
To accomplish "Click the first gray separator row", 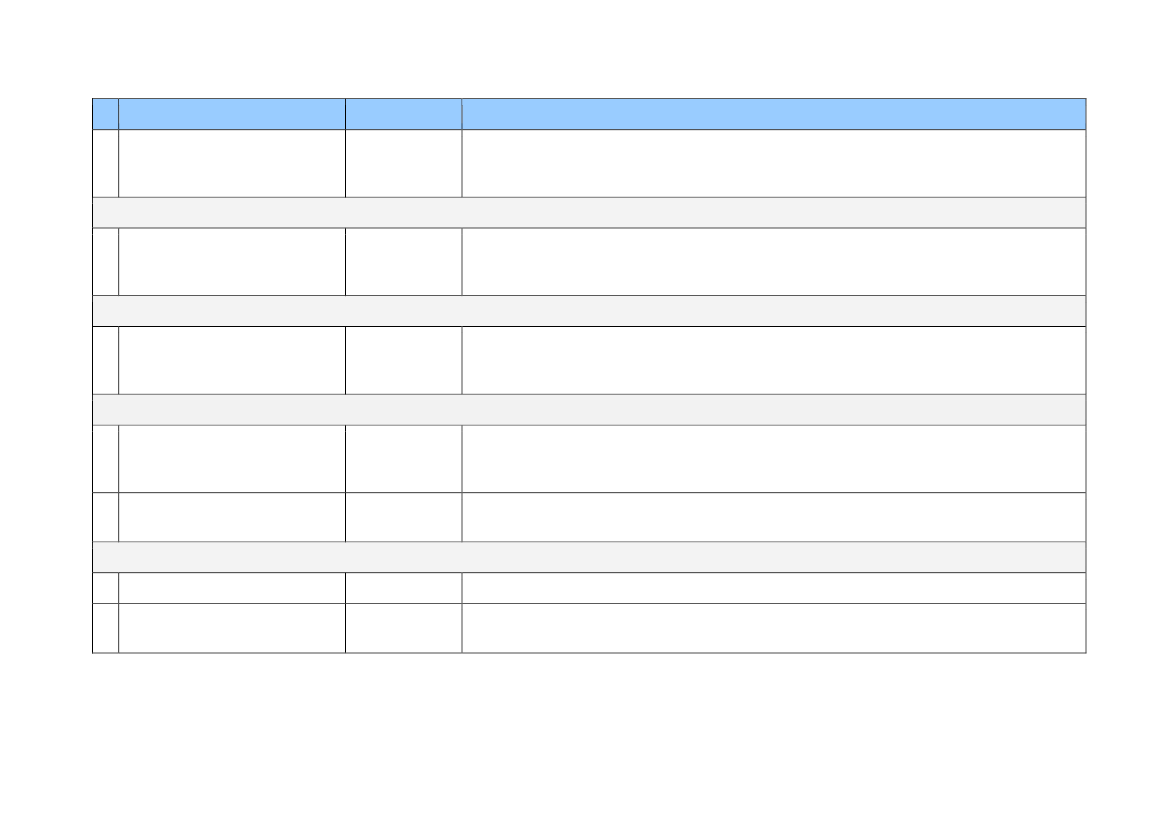I will point(589,213).
